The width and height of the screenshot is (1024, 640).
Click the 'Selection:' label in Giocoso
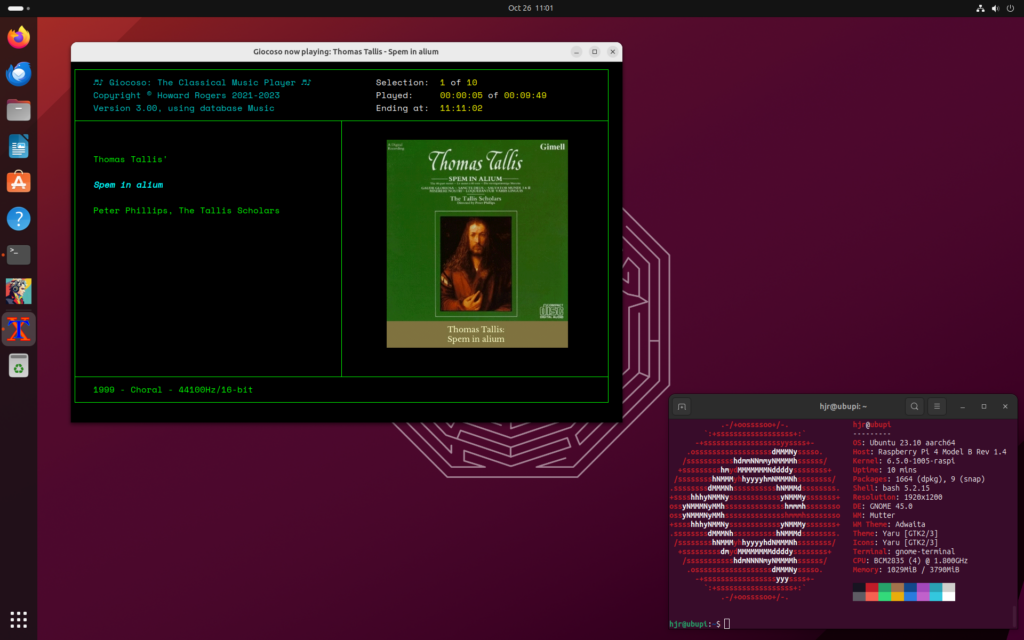tap(402, 82)
